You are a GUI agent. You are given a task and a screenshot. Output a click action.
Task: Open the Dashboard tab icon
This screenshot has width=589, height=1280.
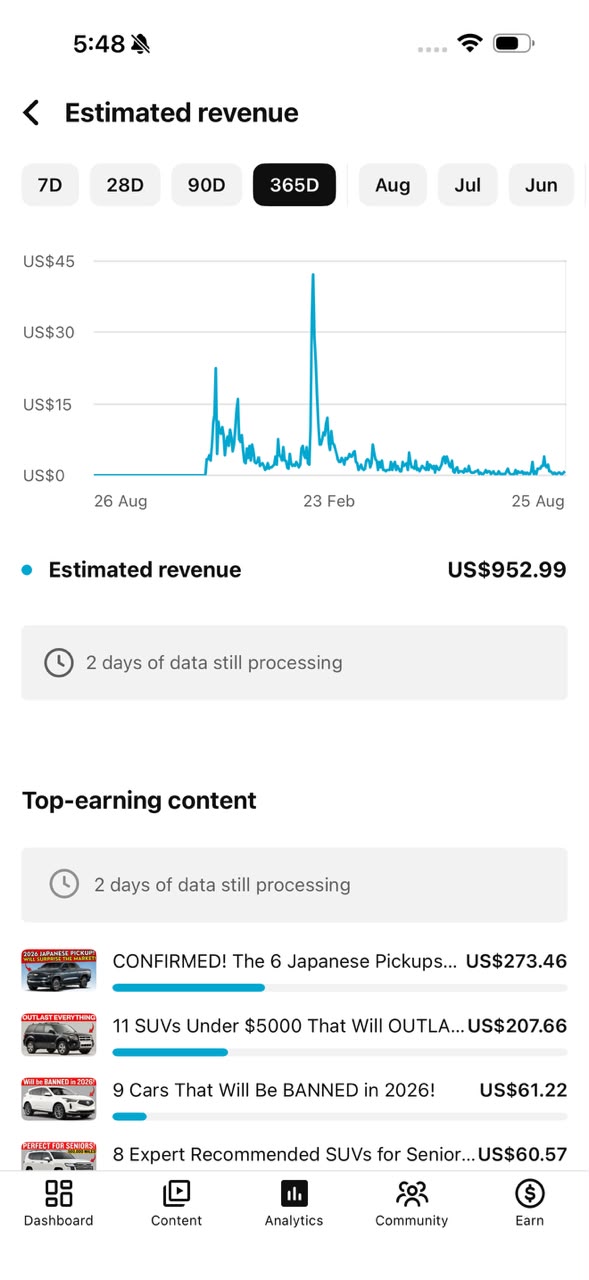[x=59, y=1193]
